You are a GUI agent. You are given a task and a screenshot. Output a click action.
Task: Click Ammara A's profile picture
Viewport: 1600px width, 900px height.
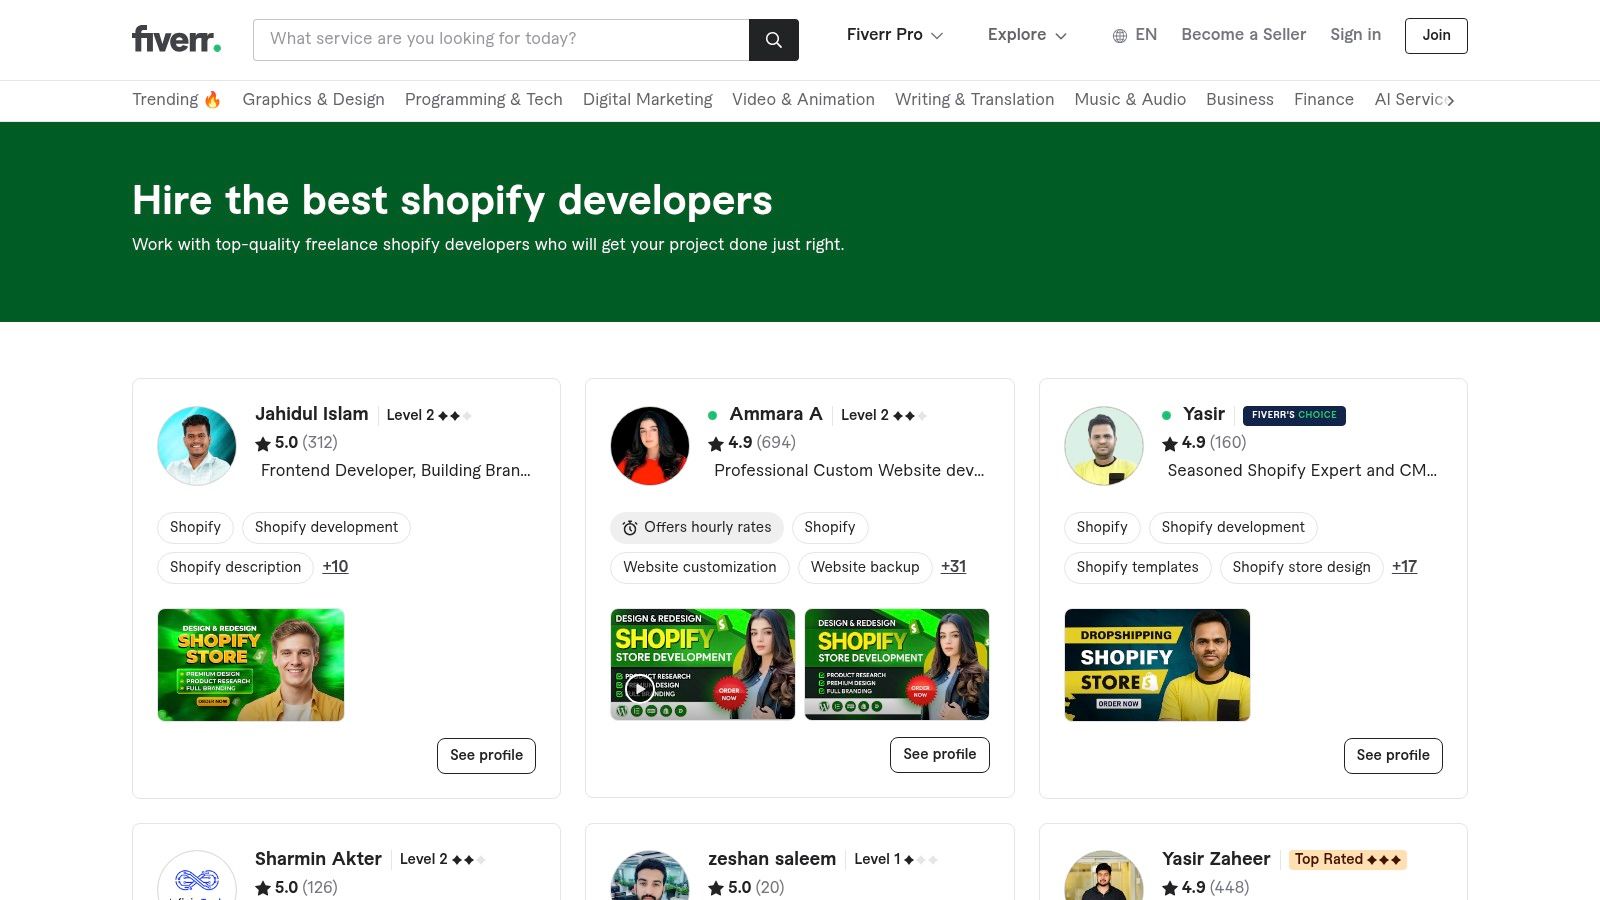[650, 446]
